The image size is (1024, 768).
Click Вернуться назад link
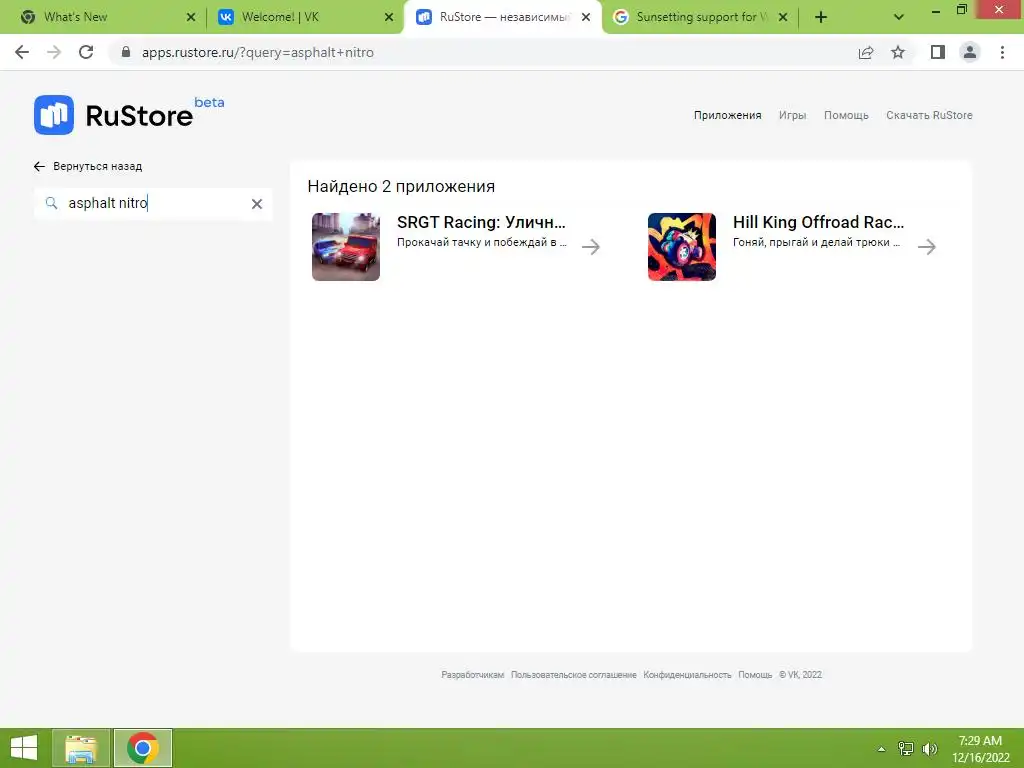pos(97,167)
